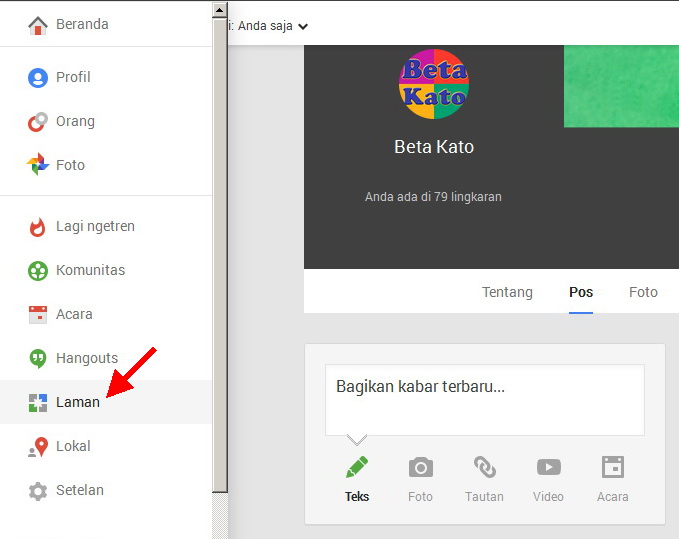Open Acara label in the sidebar
The width and height of the screenshot is (679, 539).
[x=74, y=314]
